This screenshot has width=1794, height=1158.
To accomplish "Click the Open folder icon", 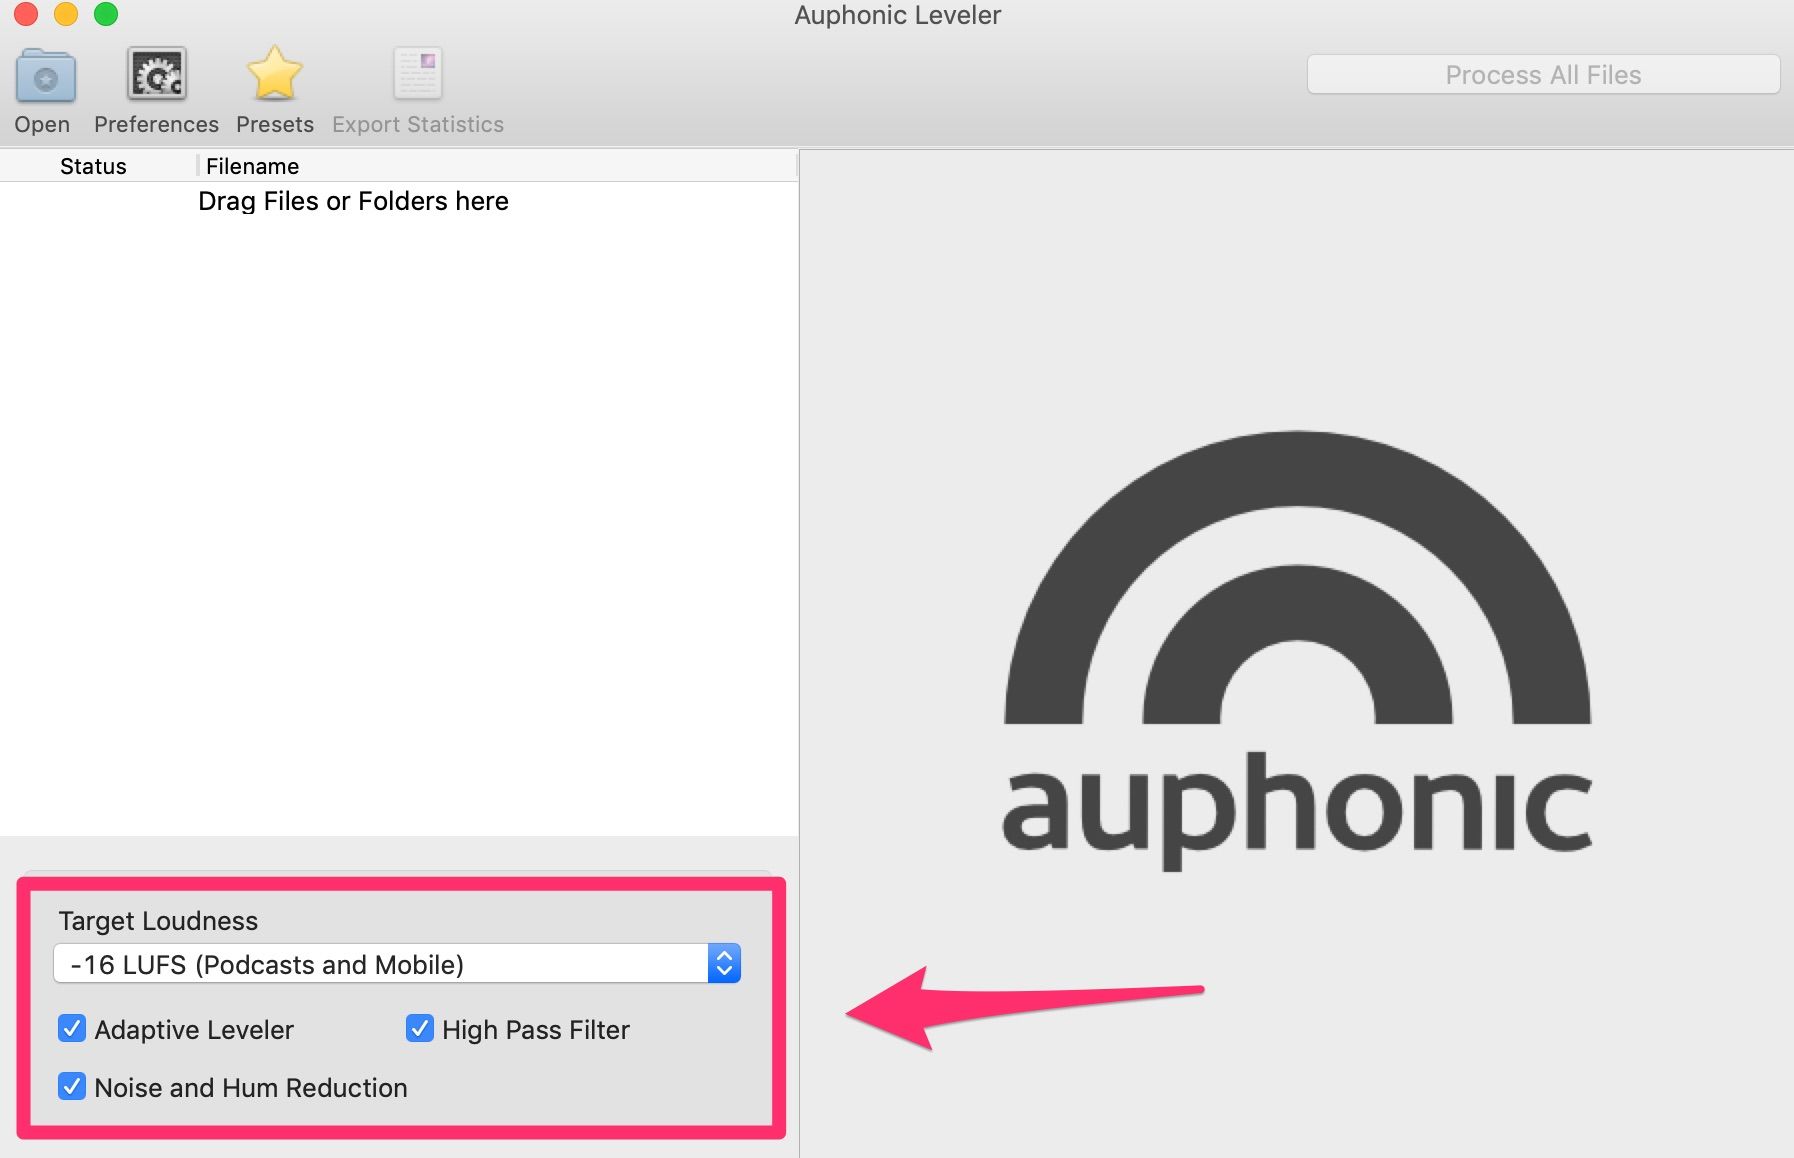I will [45, 75].
